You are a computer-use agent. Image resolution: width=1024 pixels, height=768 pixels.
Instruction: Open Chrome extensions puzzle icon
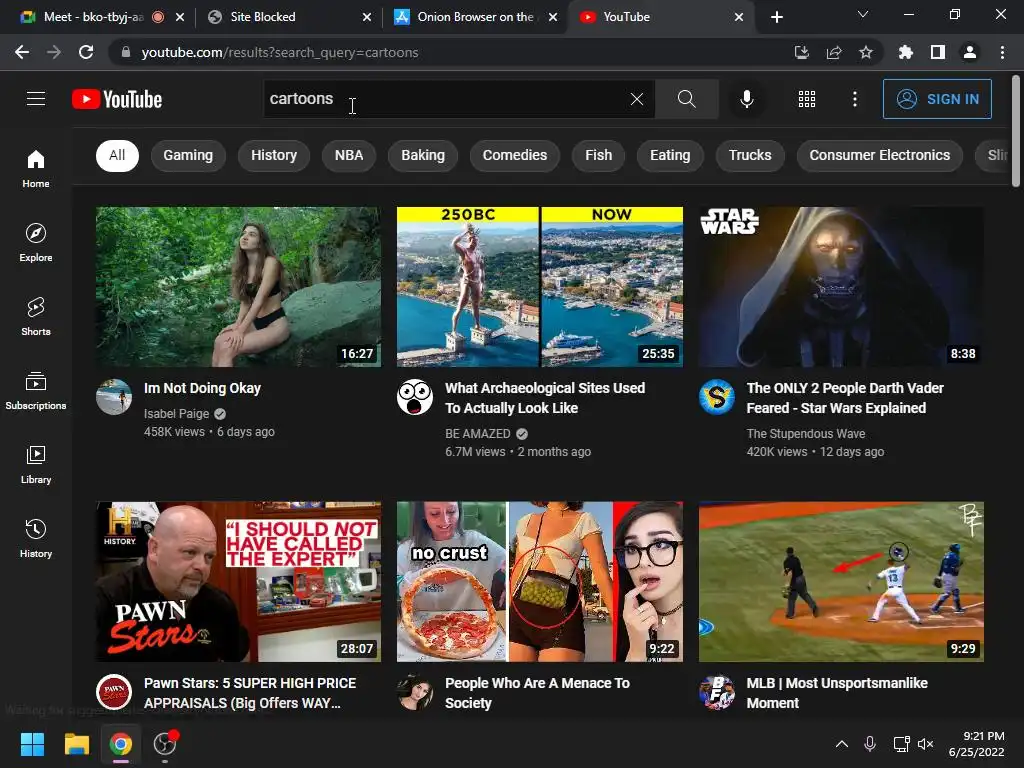(x=906, y=52)
